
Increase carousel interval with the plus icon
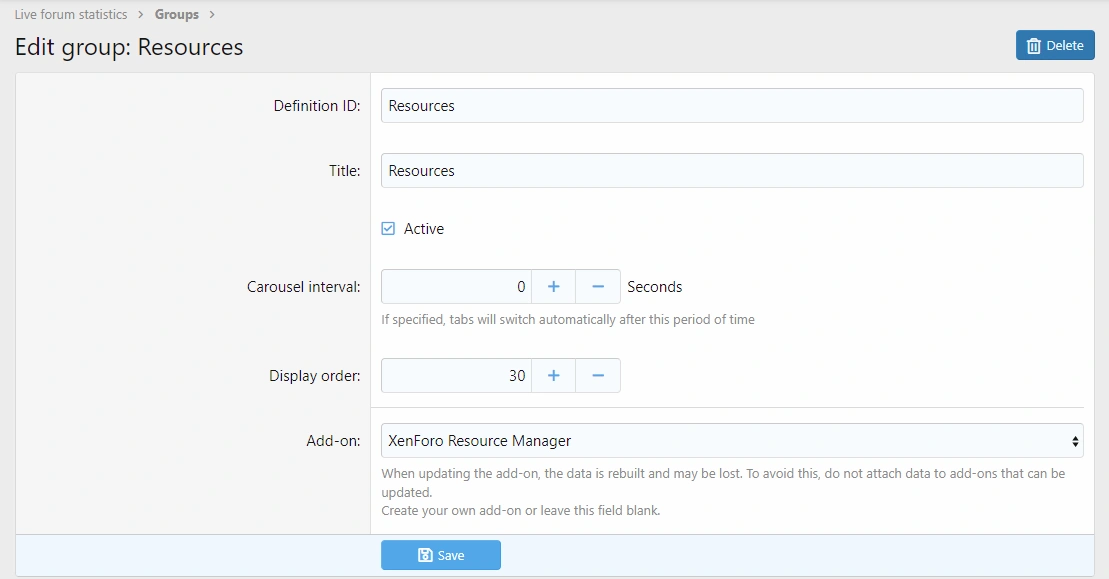[553, 287]
